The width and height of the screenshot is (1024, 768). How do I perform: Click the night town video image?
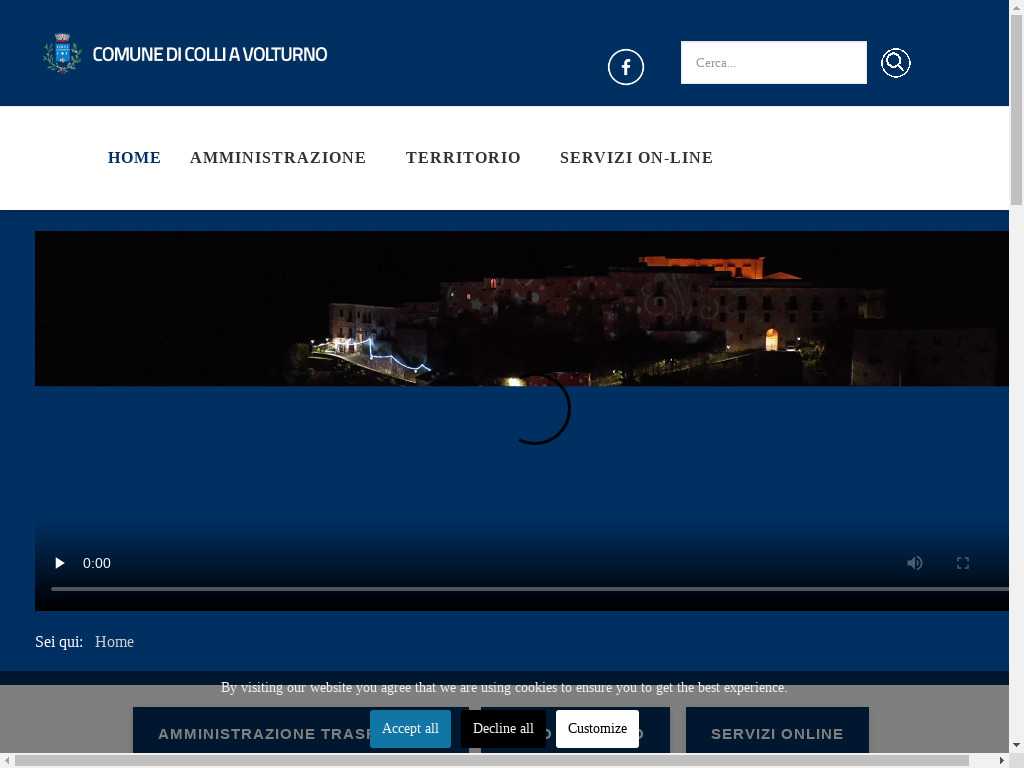(522, 308)
